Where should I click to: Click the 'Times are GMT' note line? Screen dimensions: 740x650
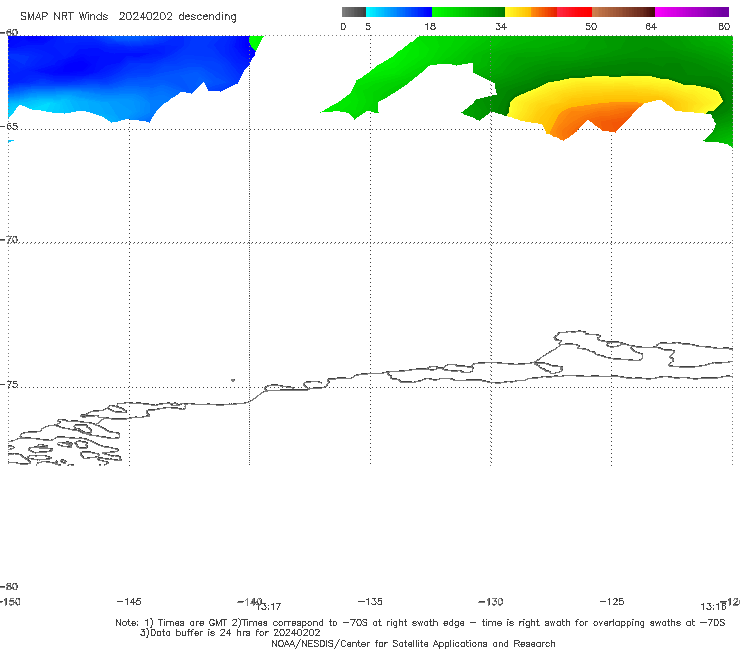(x=420, y=623)
